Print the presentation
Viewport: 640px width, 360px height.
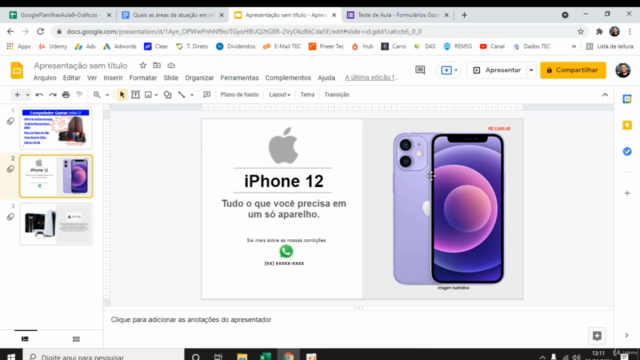click(66, 95)
